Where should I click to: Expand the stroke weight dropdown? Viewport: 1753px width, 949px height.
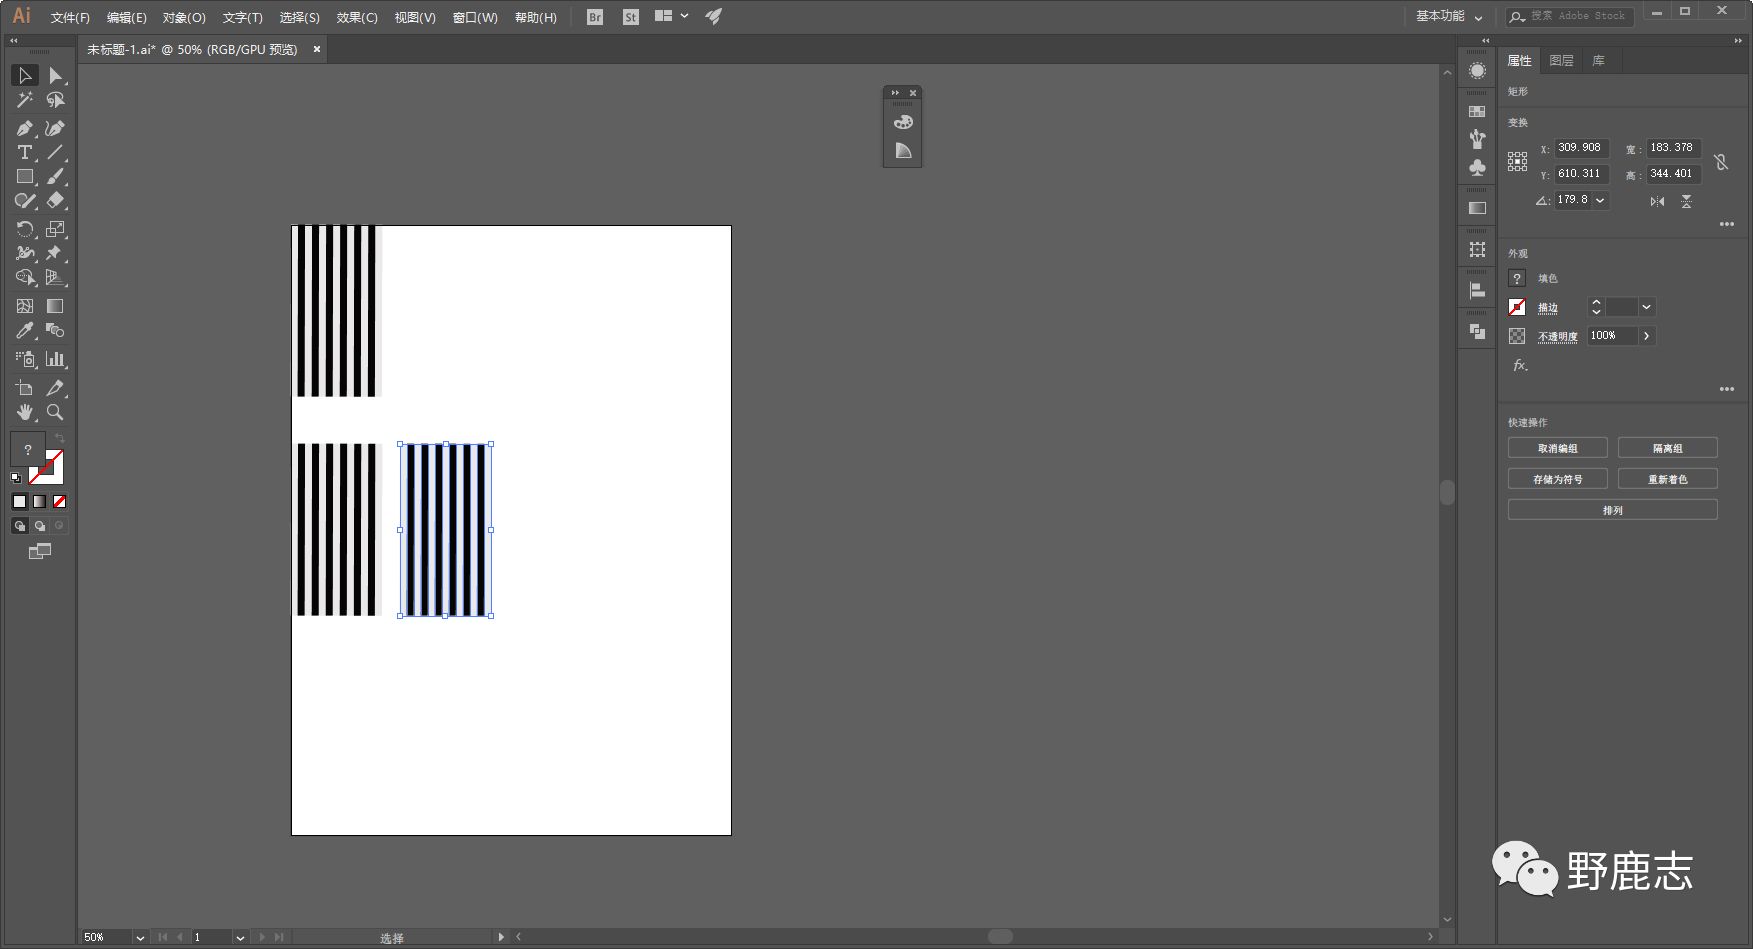1646,307
